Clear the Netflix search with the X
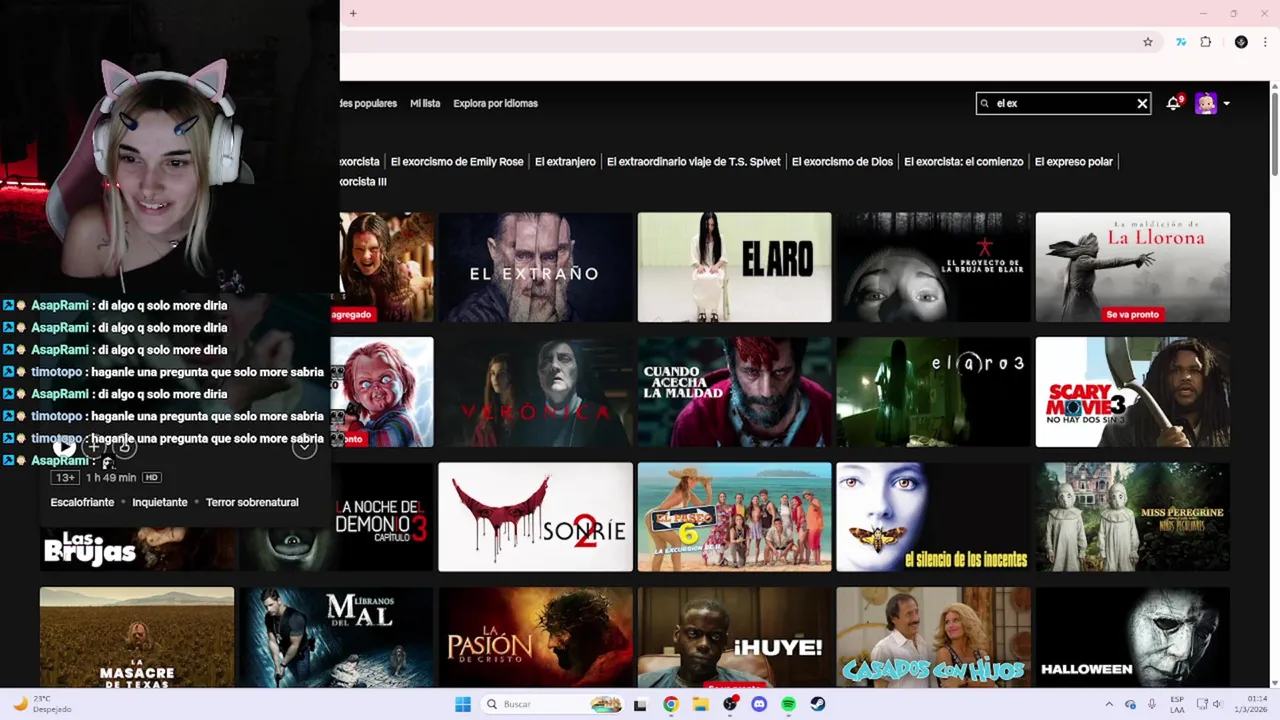Image resolution: width=1280 pixels, height=720 pixels. tap(1142, 103)
